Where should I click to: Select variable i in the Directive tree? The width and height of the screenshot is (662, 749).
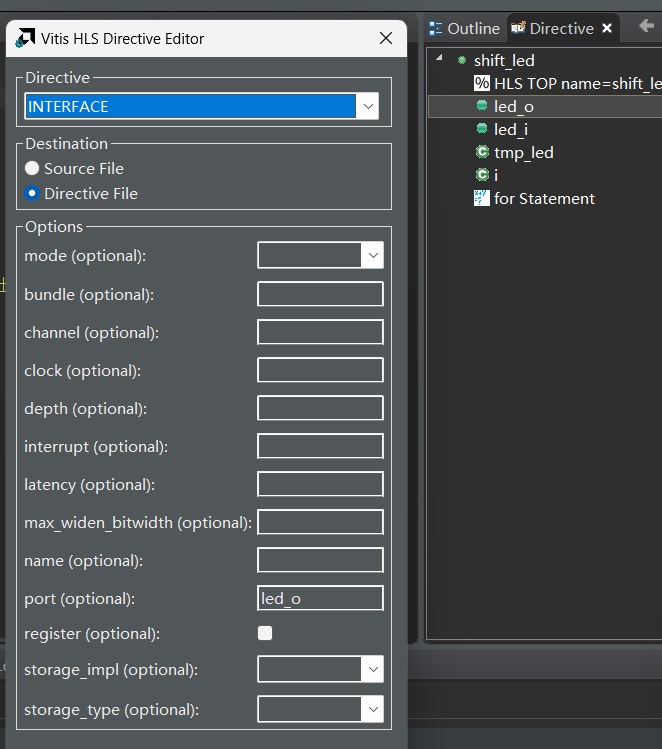tap(496, 175)
